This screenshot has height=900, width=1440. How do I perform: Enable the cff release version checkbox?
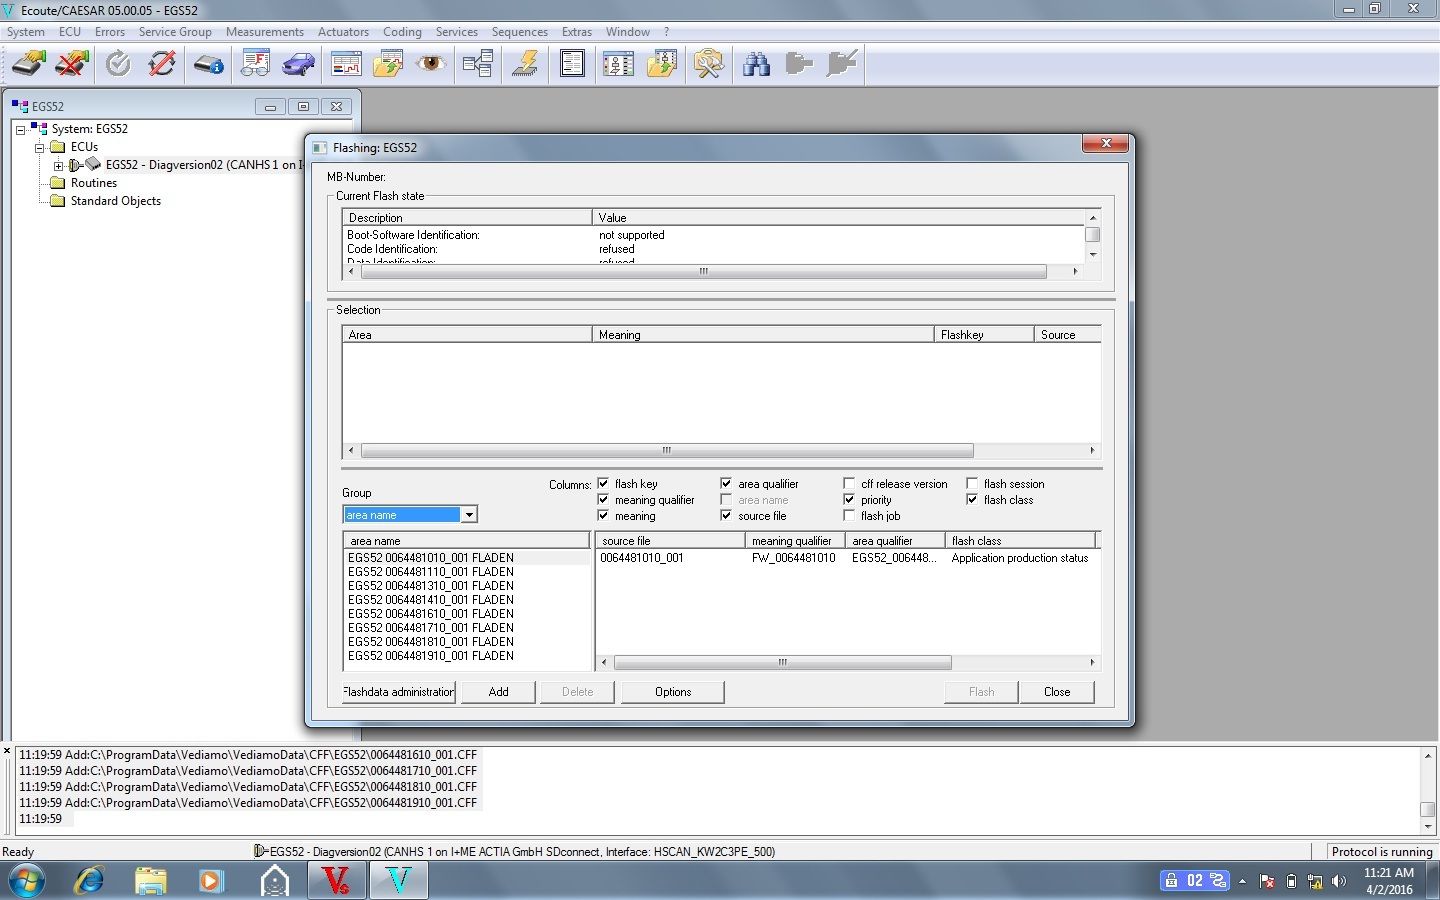point(849,484)
